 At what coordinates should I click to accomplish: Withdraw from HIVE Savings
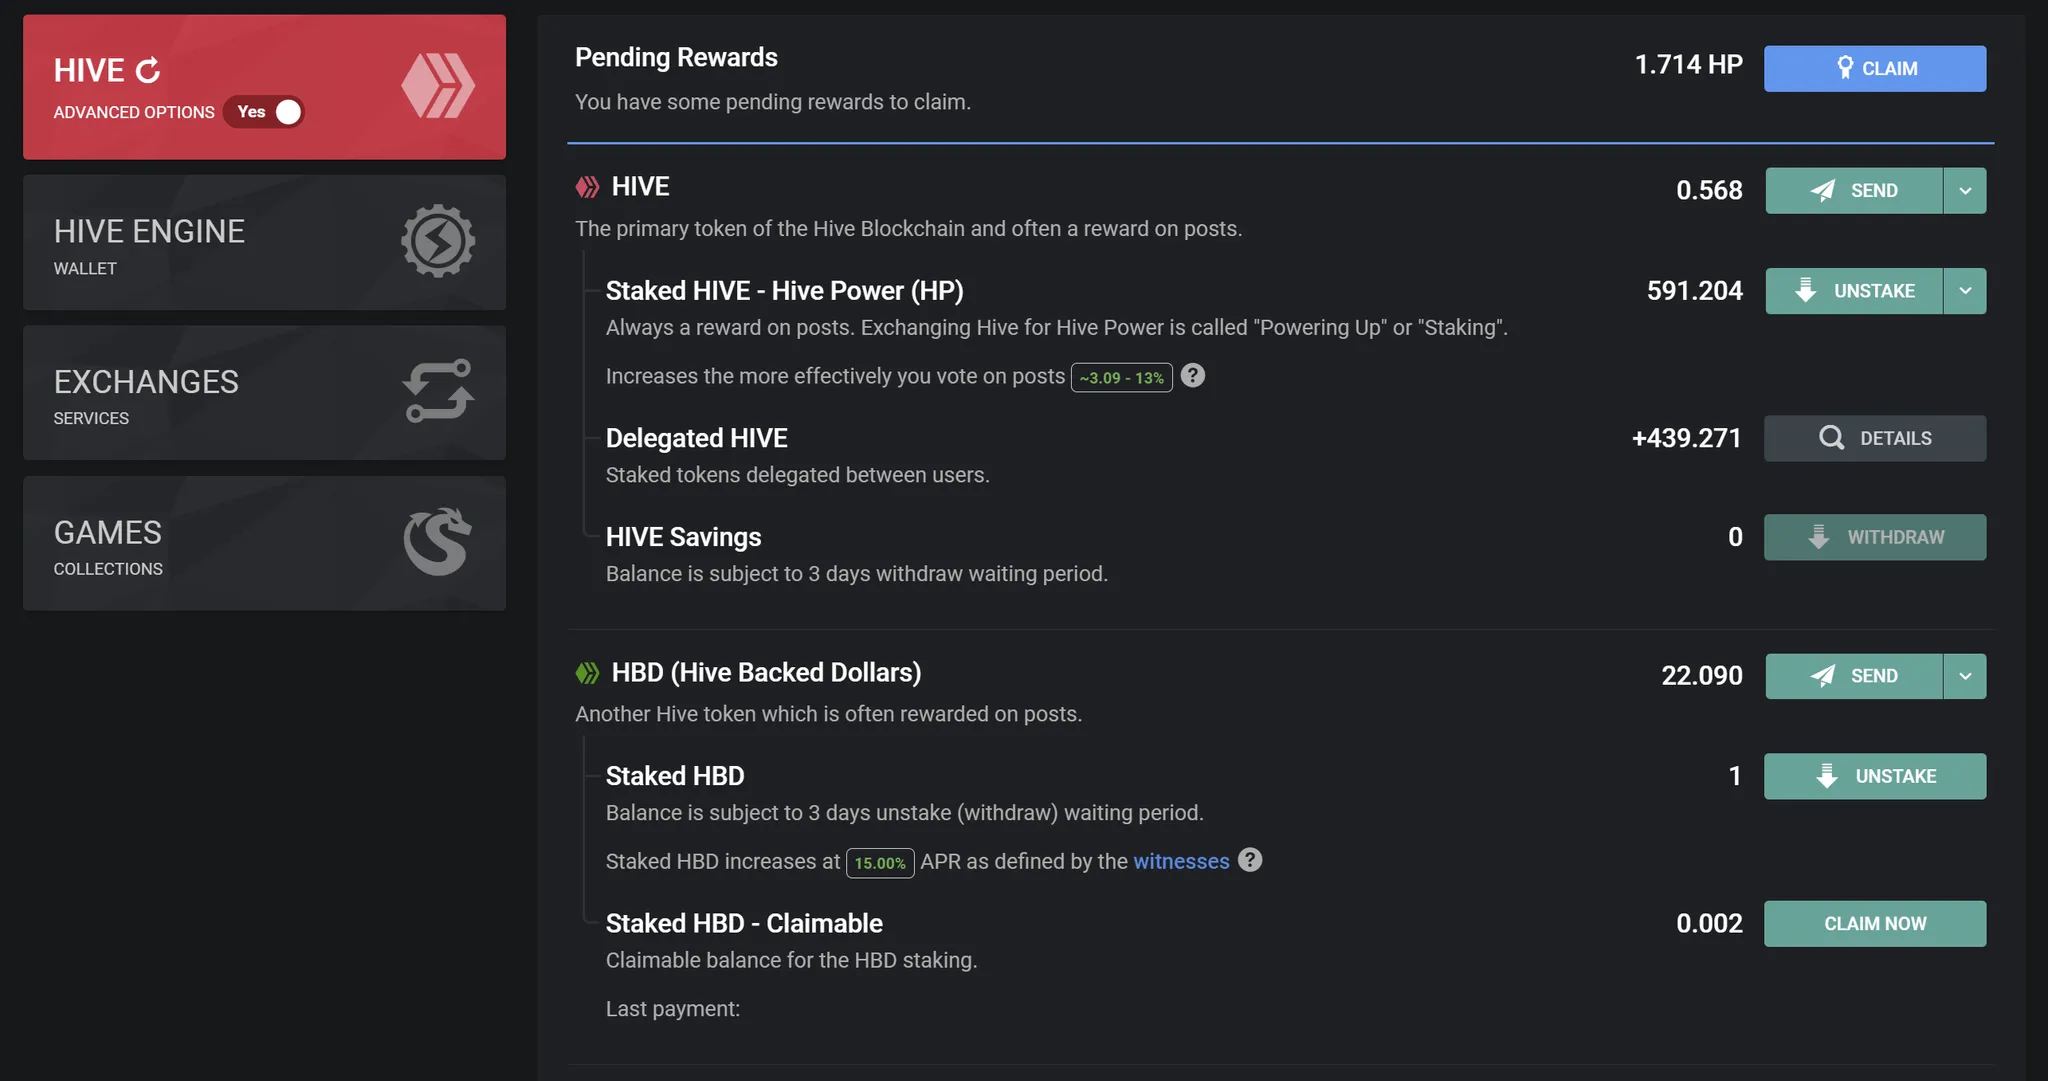point(1875,537)
